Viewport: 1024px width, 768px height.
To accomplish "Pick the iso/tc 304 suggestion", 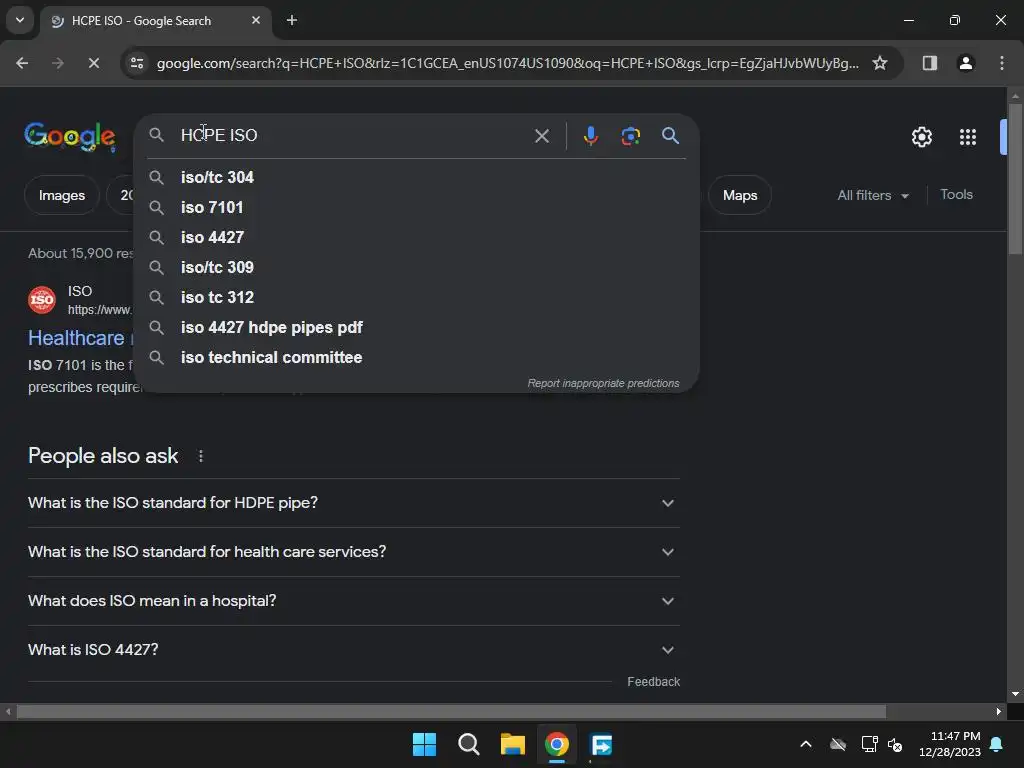I will (x=416, y=177).
